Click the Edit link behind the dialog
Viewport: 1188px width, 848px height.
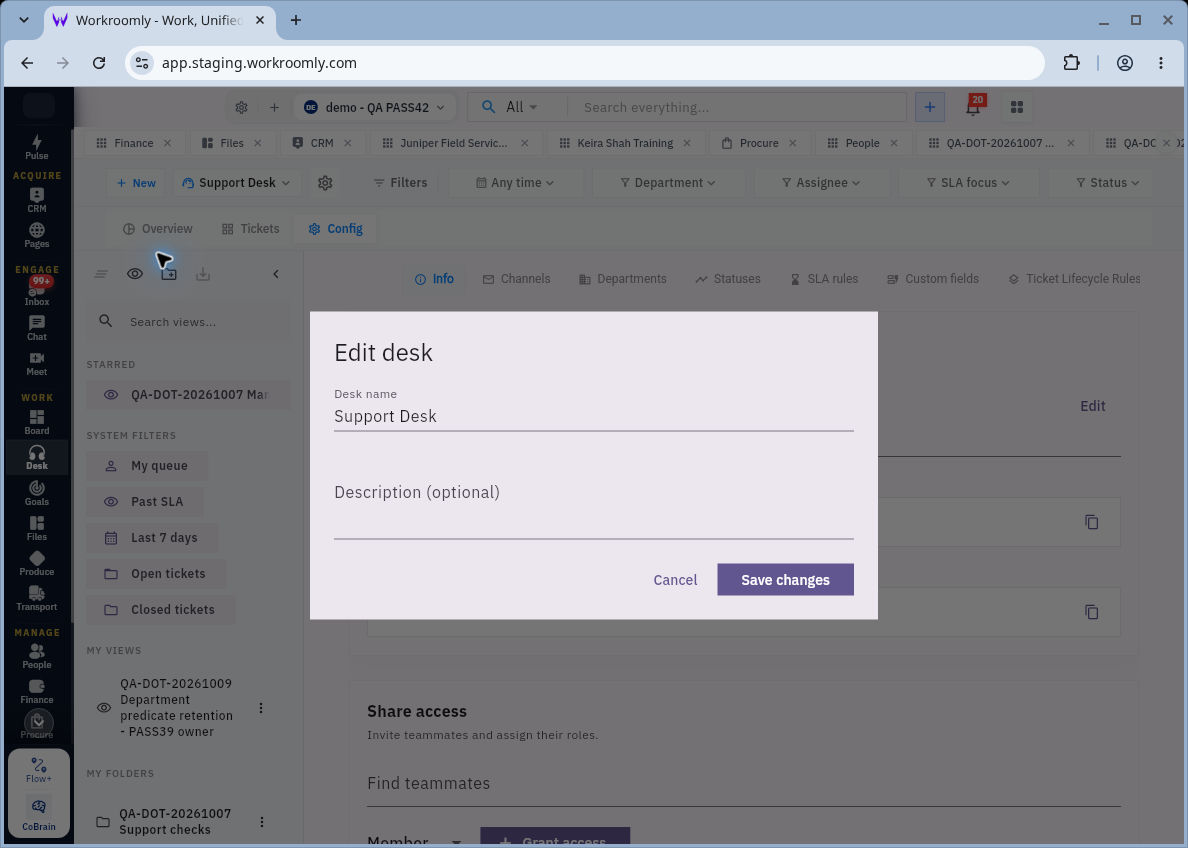coord(1093,406)
